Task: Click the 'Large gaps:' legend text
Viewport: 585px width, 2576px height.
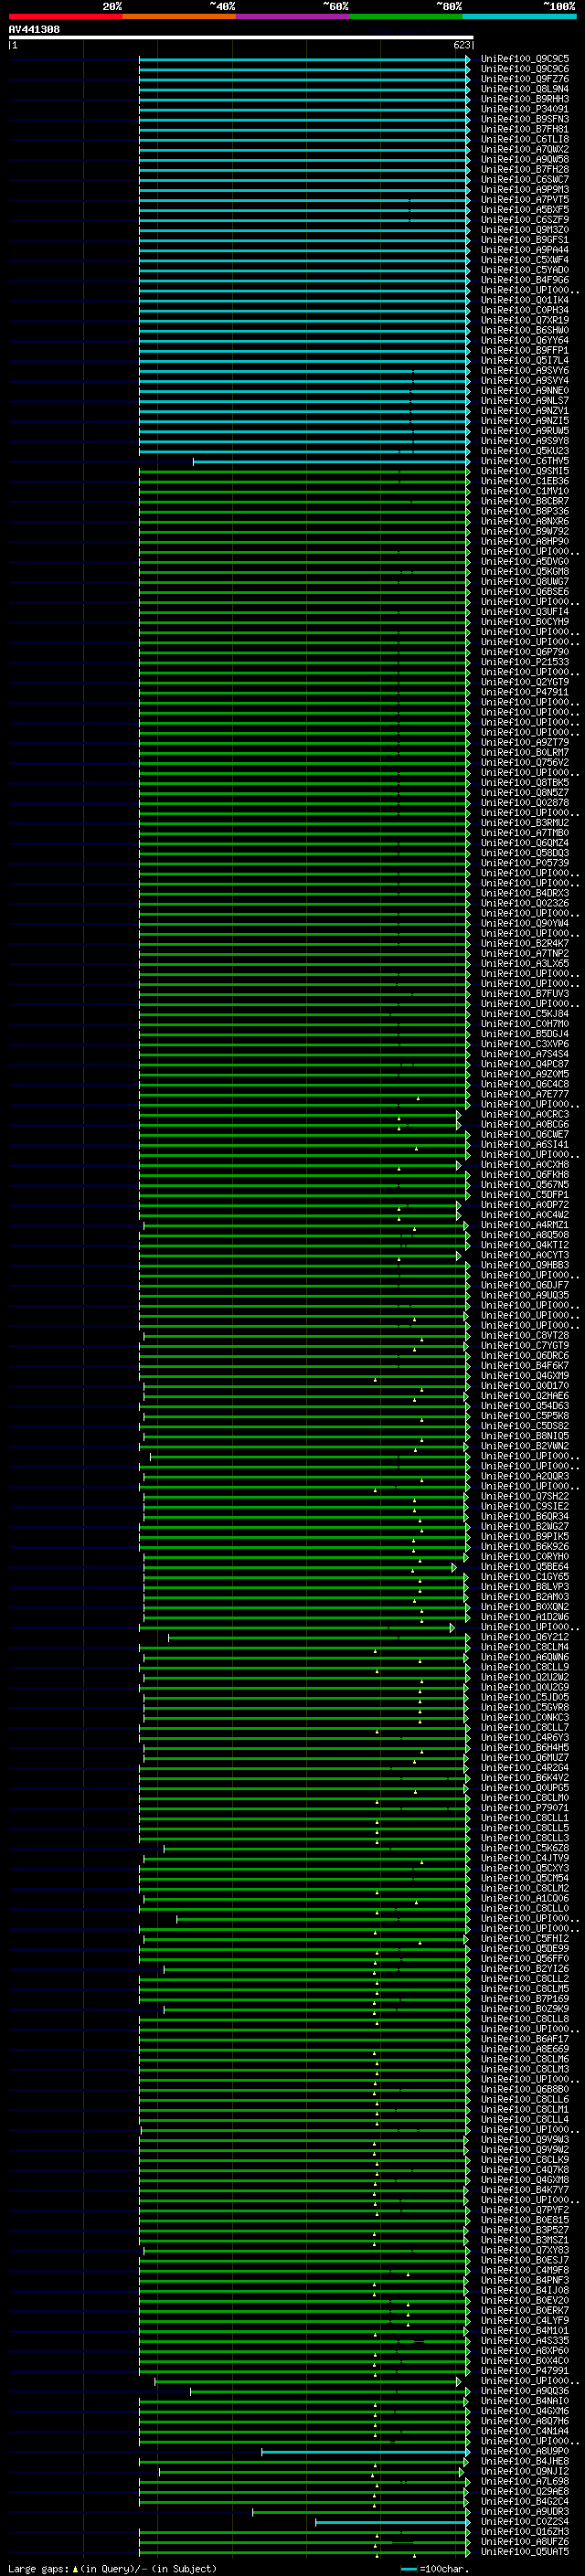Action: tap(39, 2568)
